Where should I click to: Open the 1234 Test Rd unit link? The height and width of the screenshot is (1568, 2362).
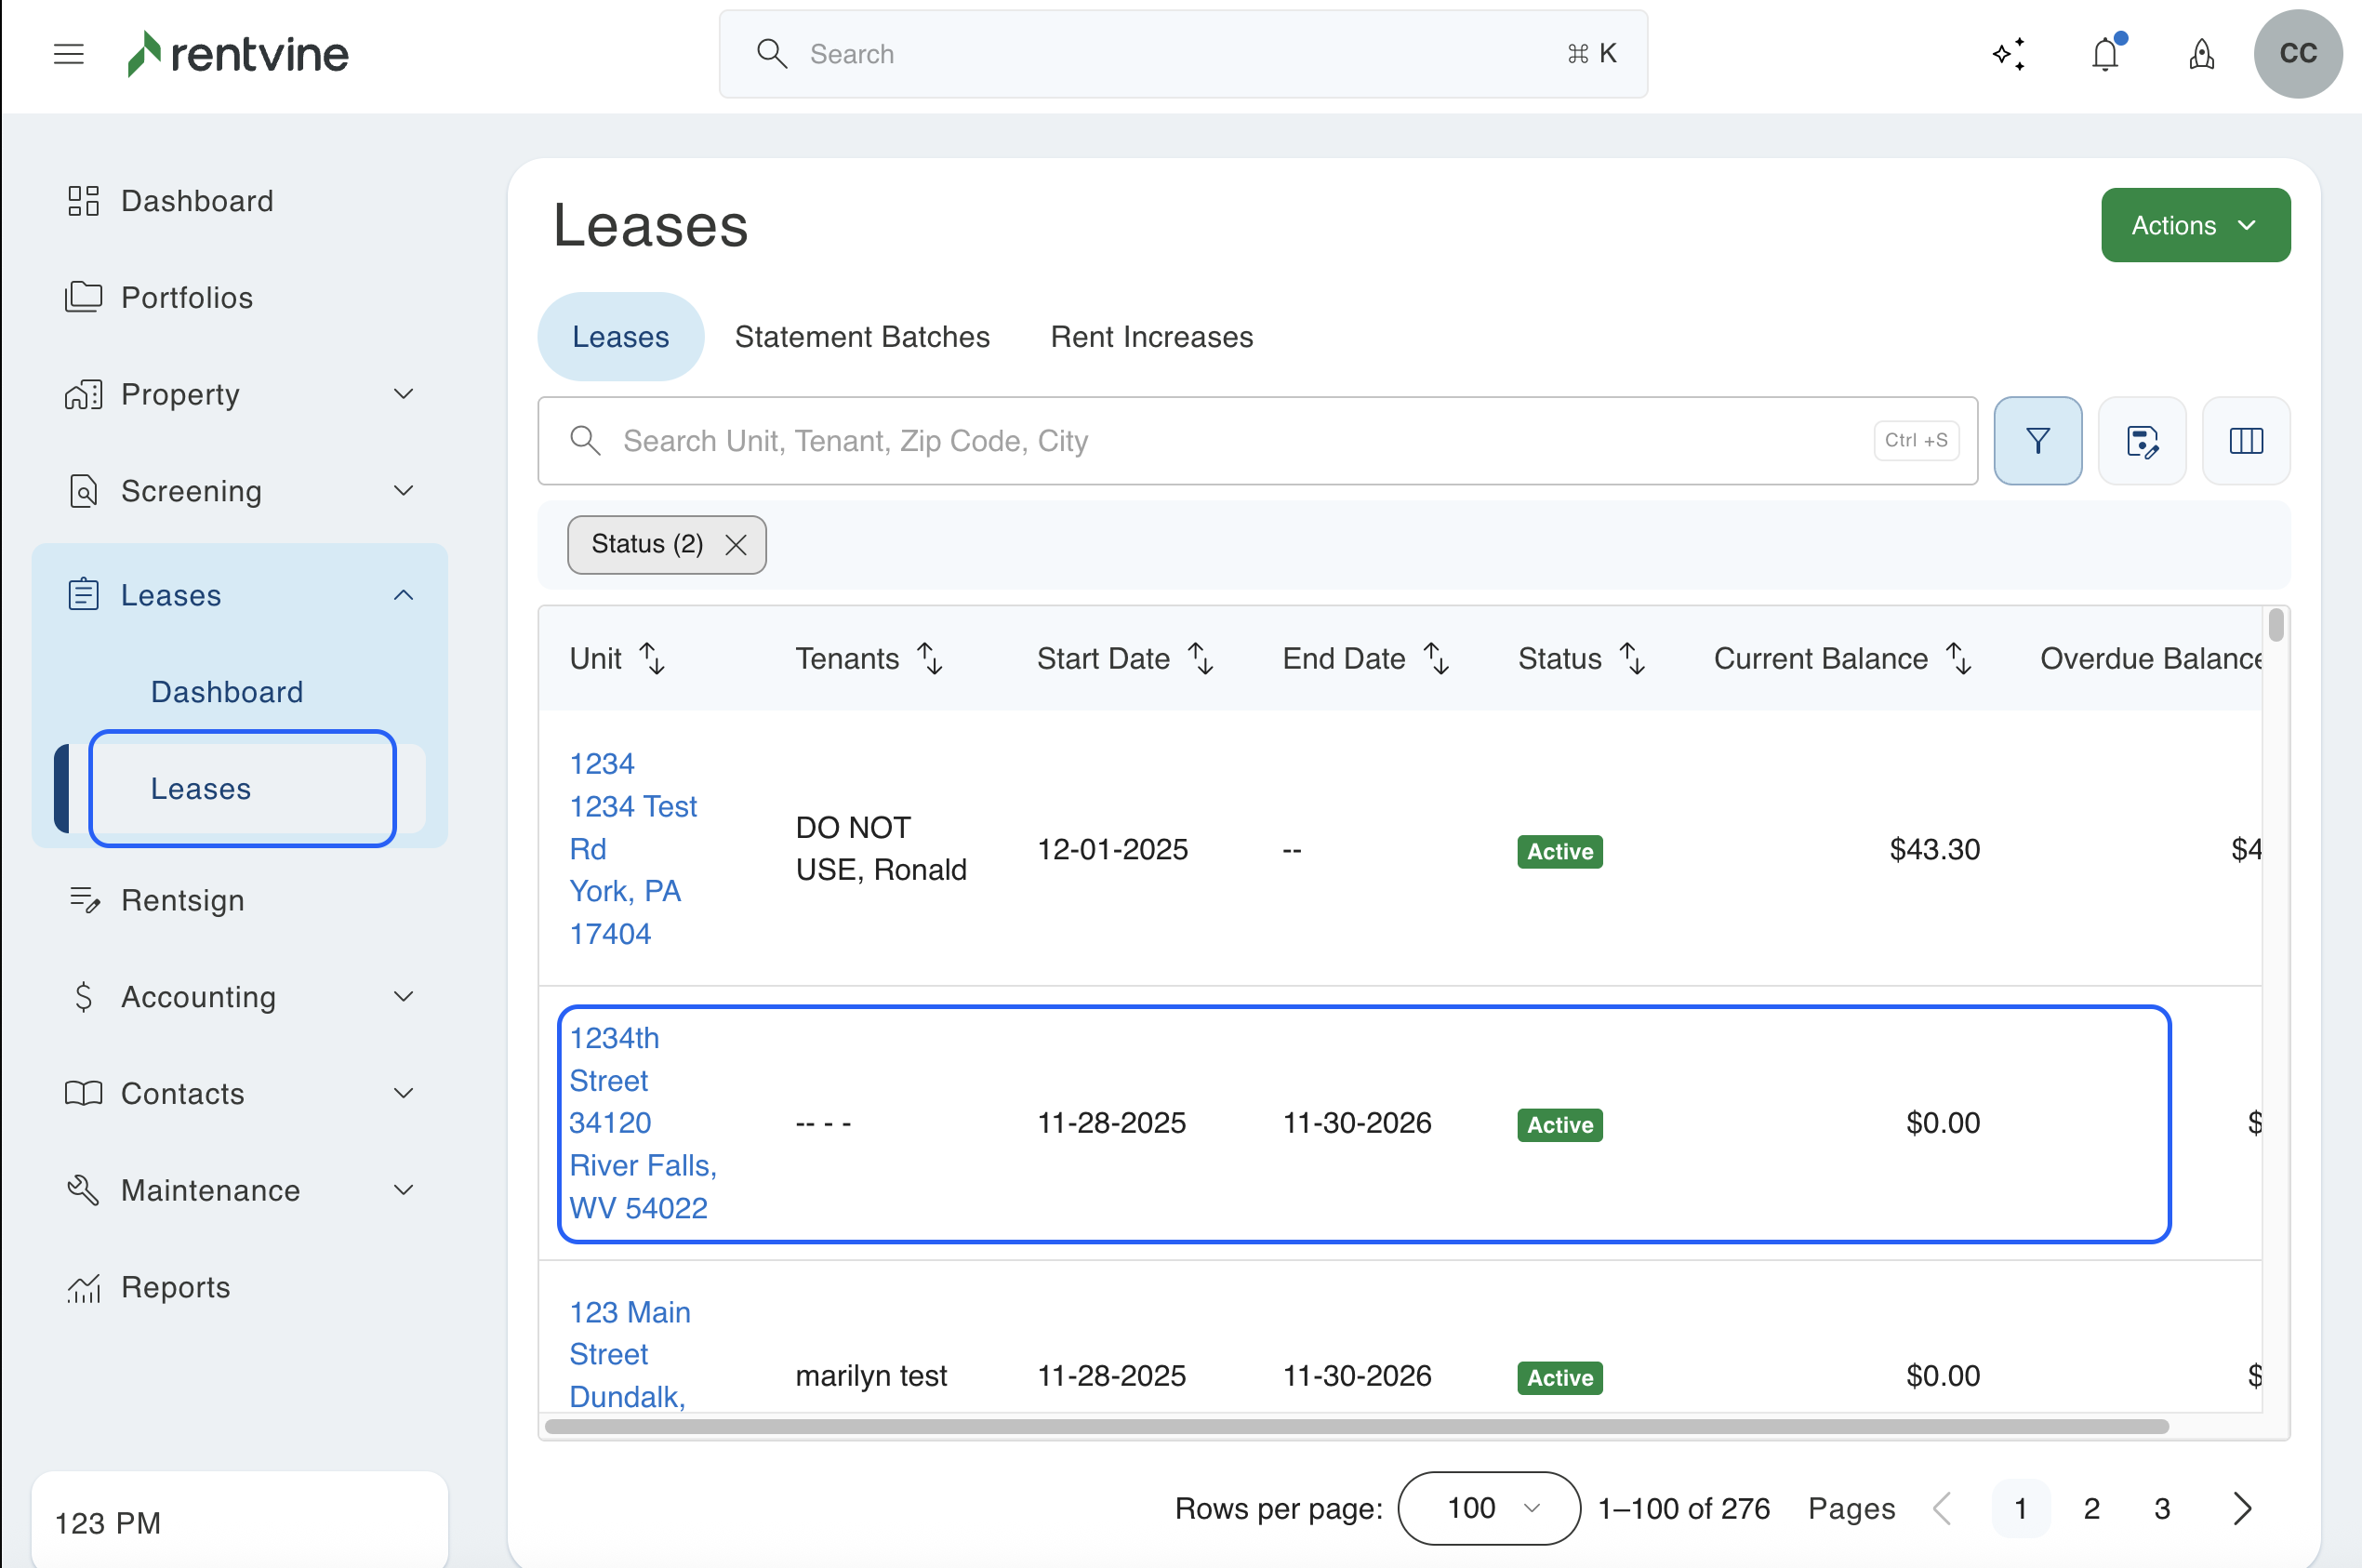pyautogui.click(x=632, y=806)
